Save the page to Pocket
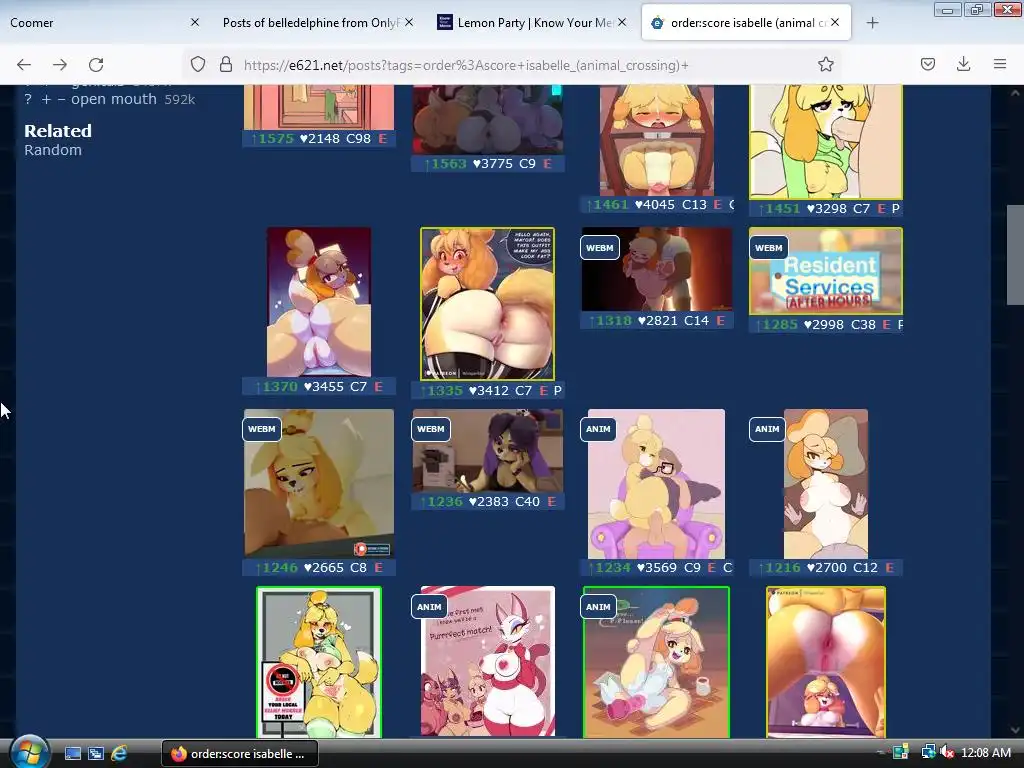 pos(927,64)
